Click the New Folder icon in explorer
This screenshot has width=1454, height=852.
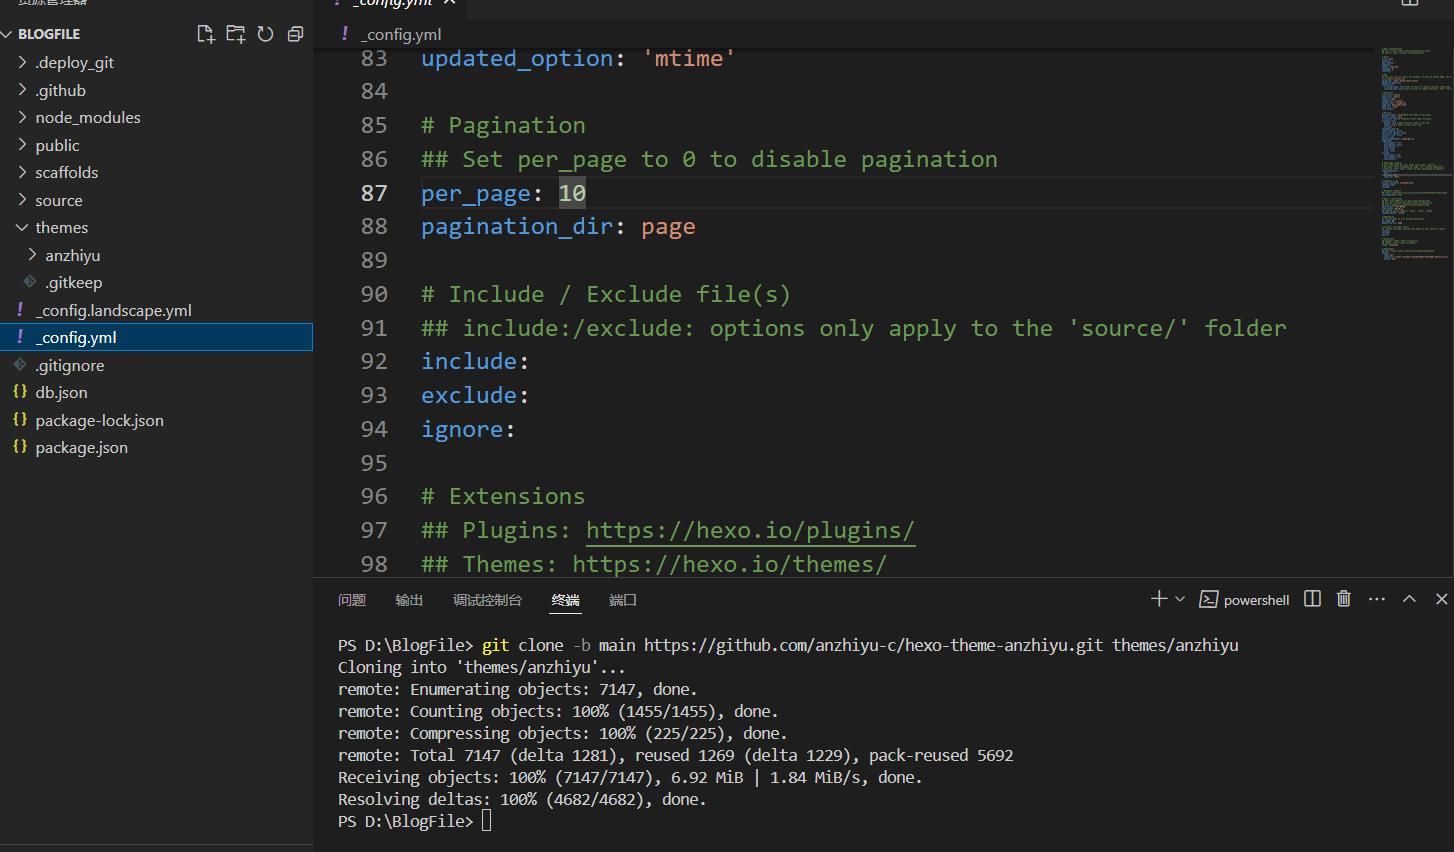pos(236,34)
